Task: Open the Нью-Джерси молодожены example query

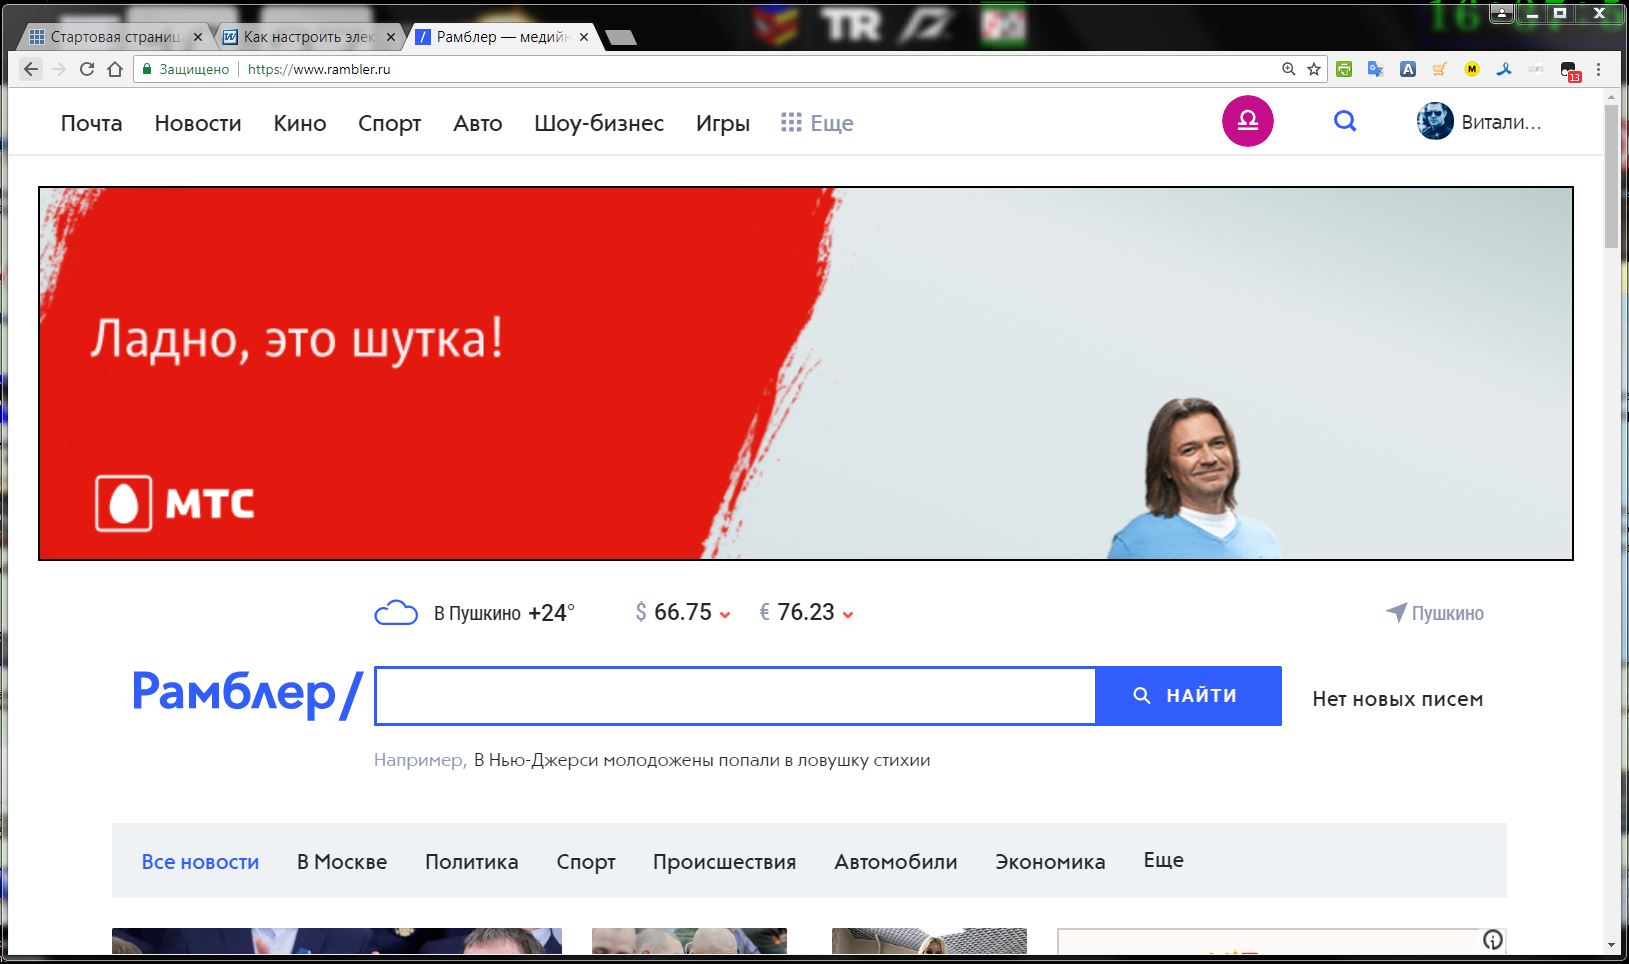Action: coord(702,760)
